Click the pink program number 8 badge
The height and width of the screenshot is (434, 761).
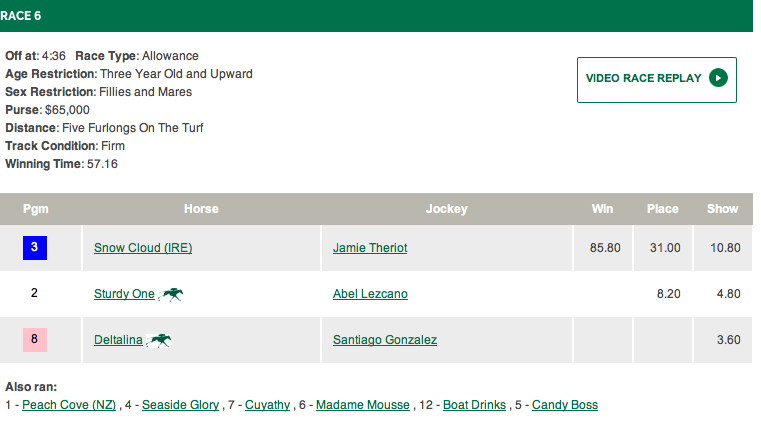(x=35, y=339)
